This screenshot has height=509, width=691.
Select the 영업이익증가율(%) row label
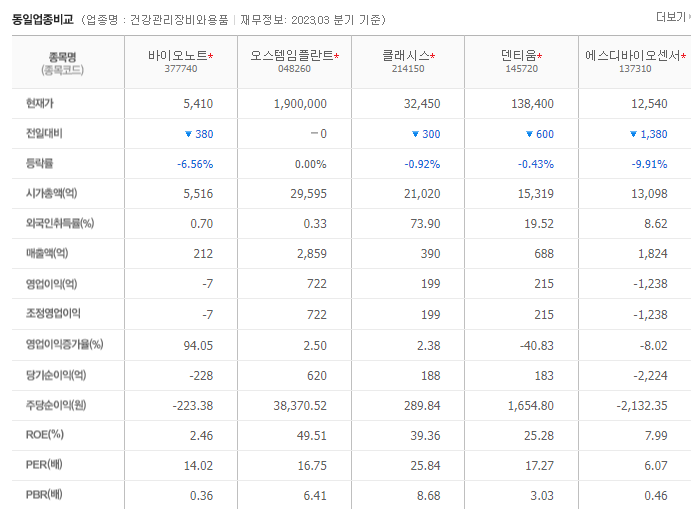64,344
